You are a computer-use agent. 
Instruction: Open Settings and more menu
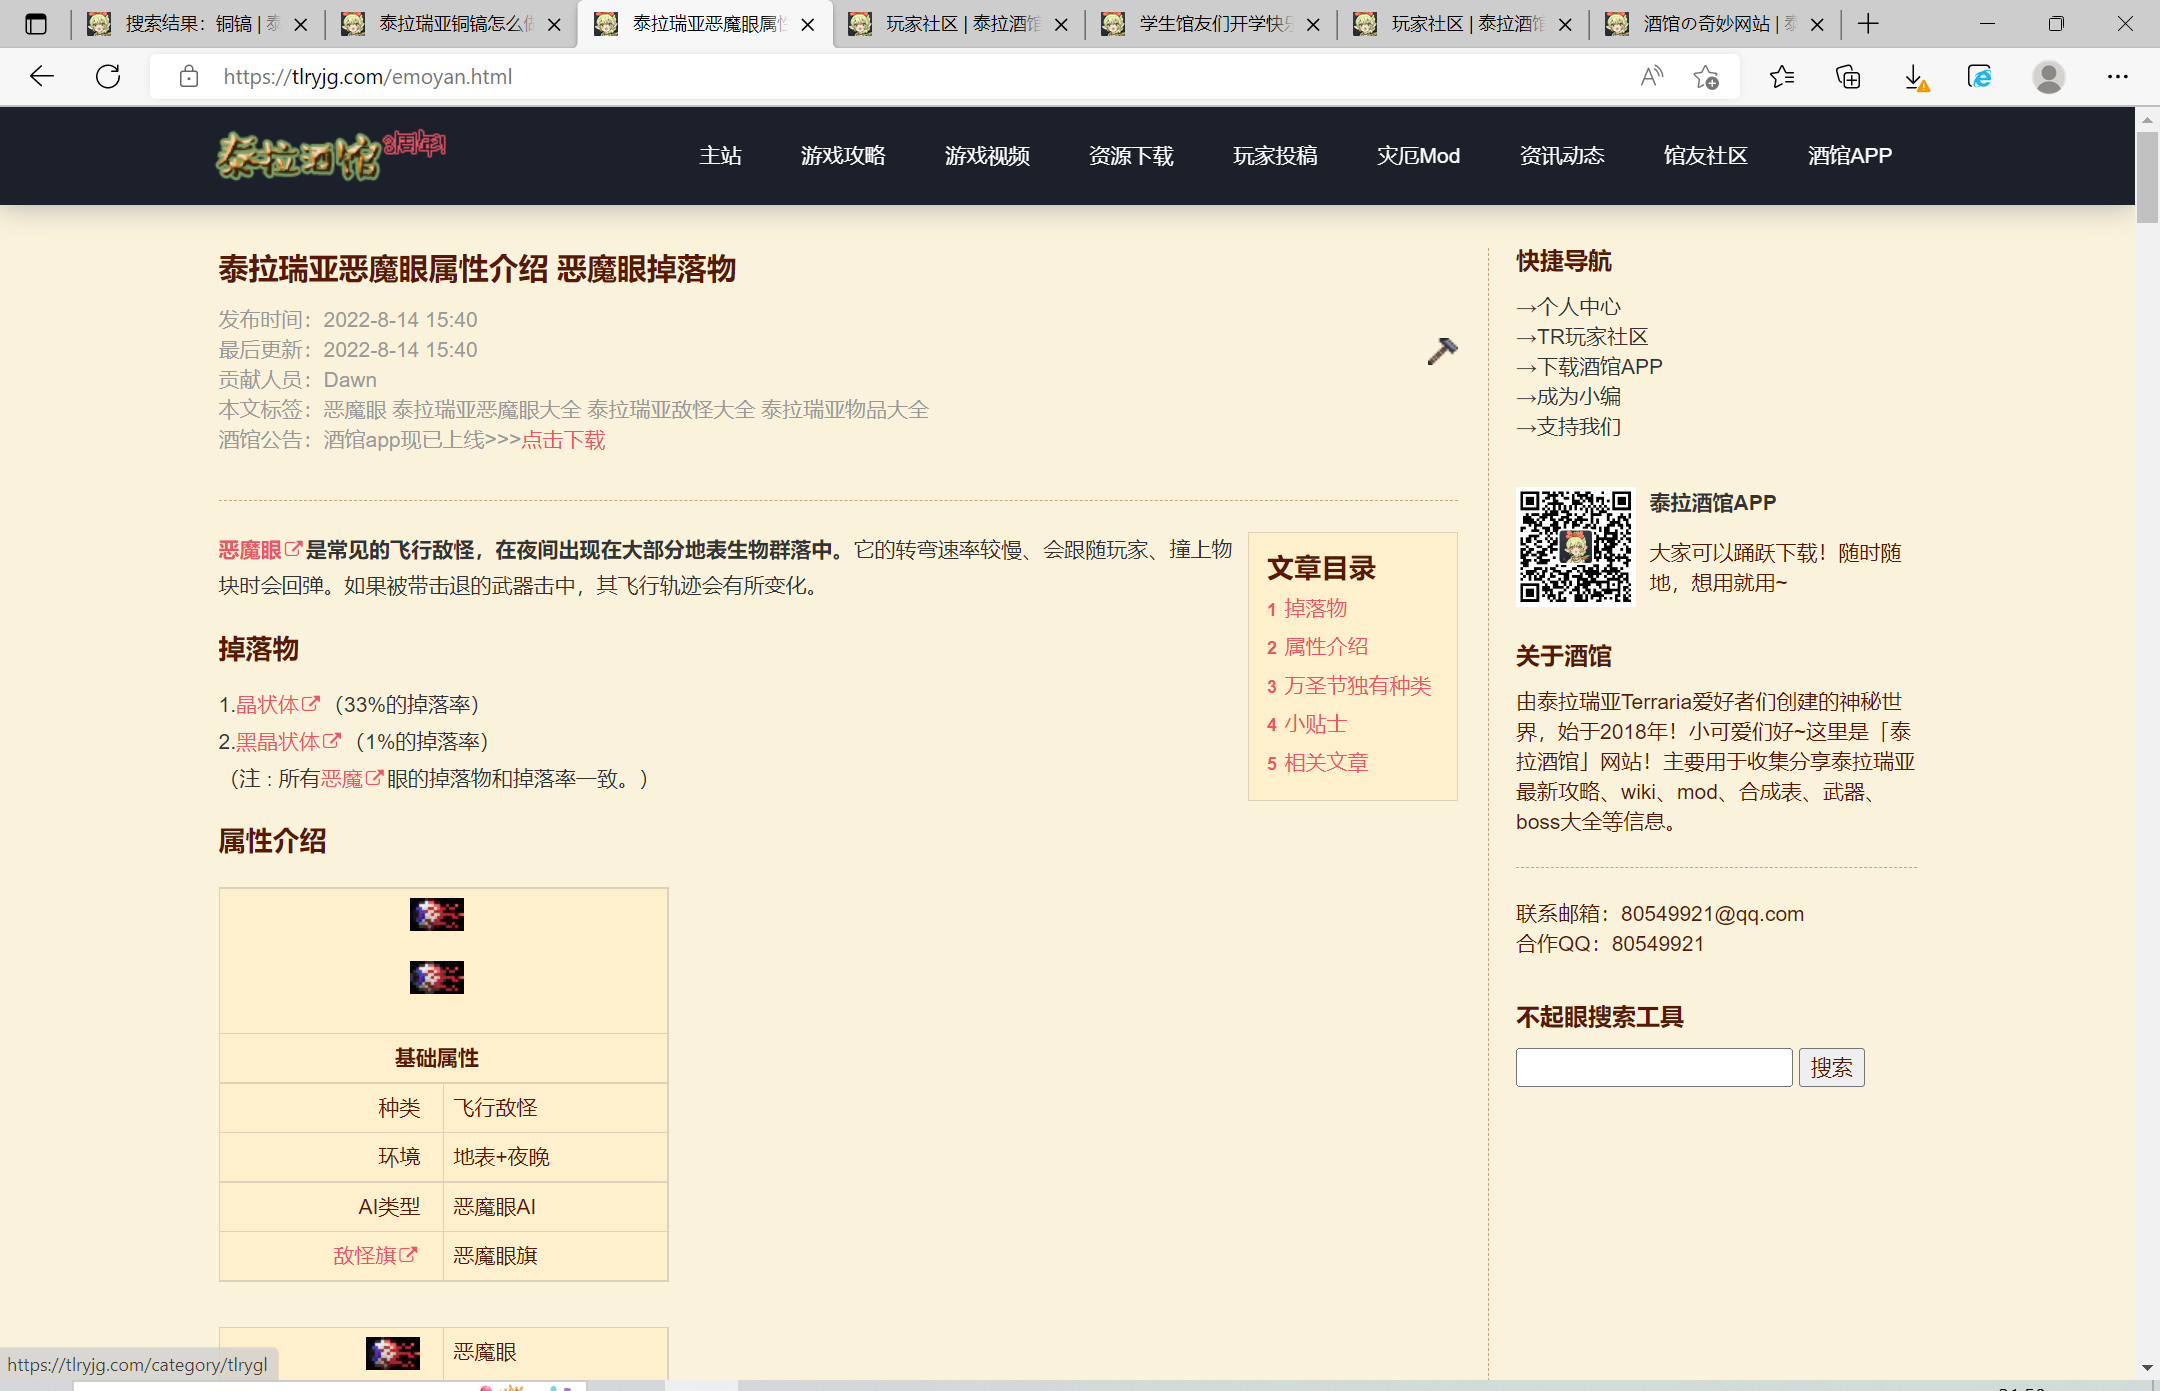(x=2118, y=76)
